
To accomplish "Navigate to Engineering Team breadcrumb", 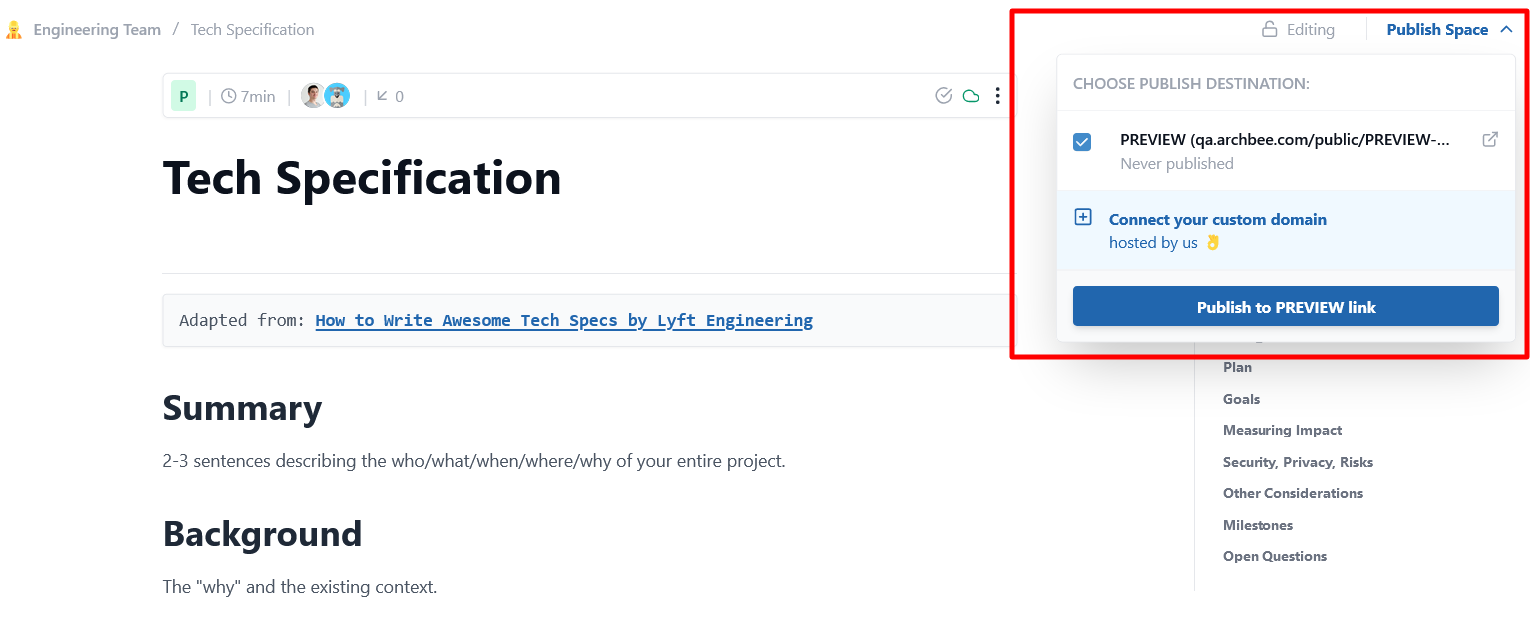I will coord(96,29).
